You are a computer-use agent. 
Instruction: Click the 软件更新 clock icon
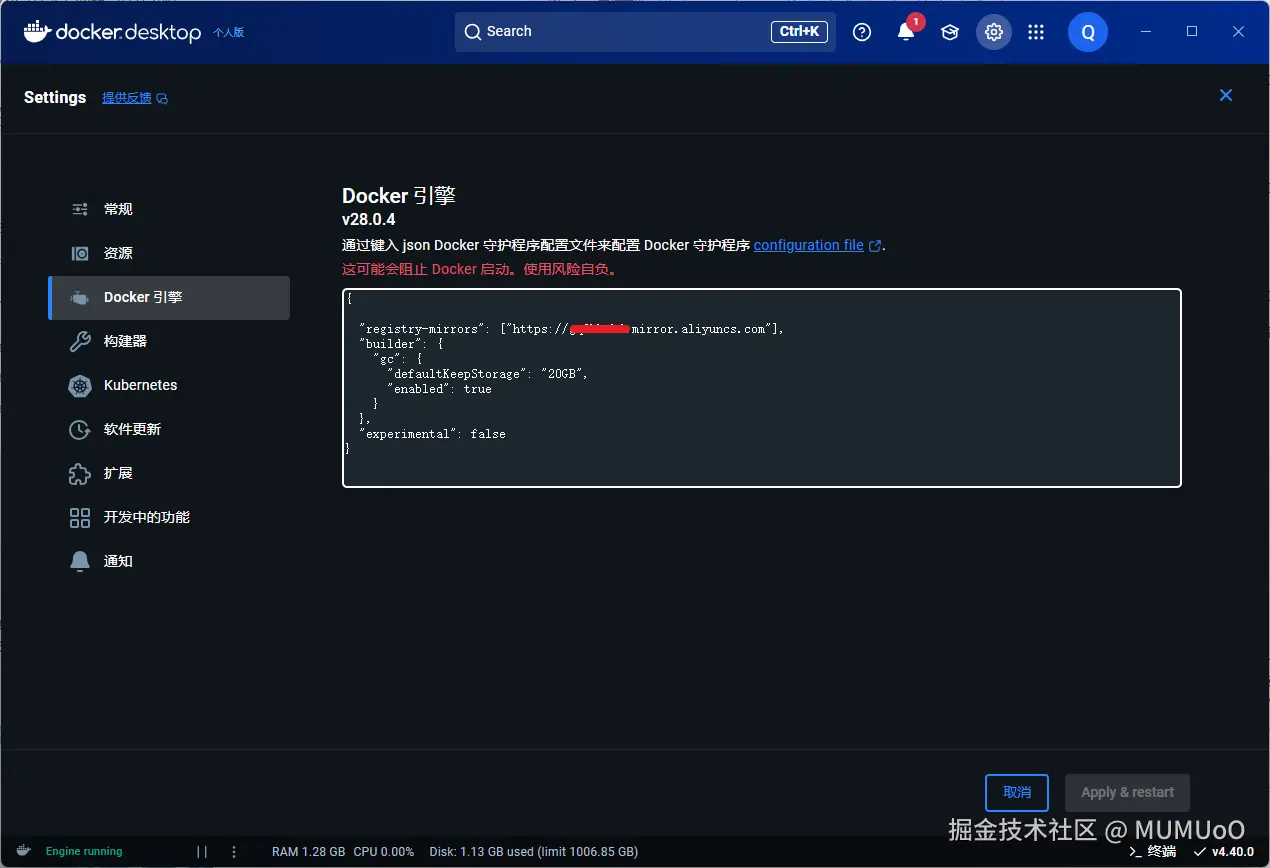pyautogui.click(x=80, y=429)
